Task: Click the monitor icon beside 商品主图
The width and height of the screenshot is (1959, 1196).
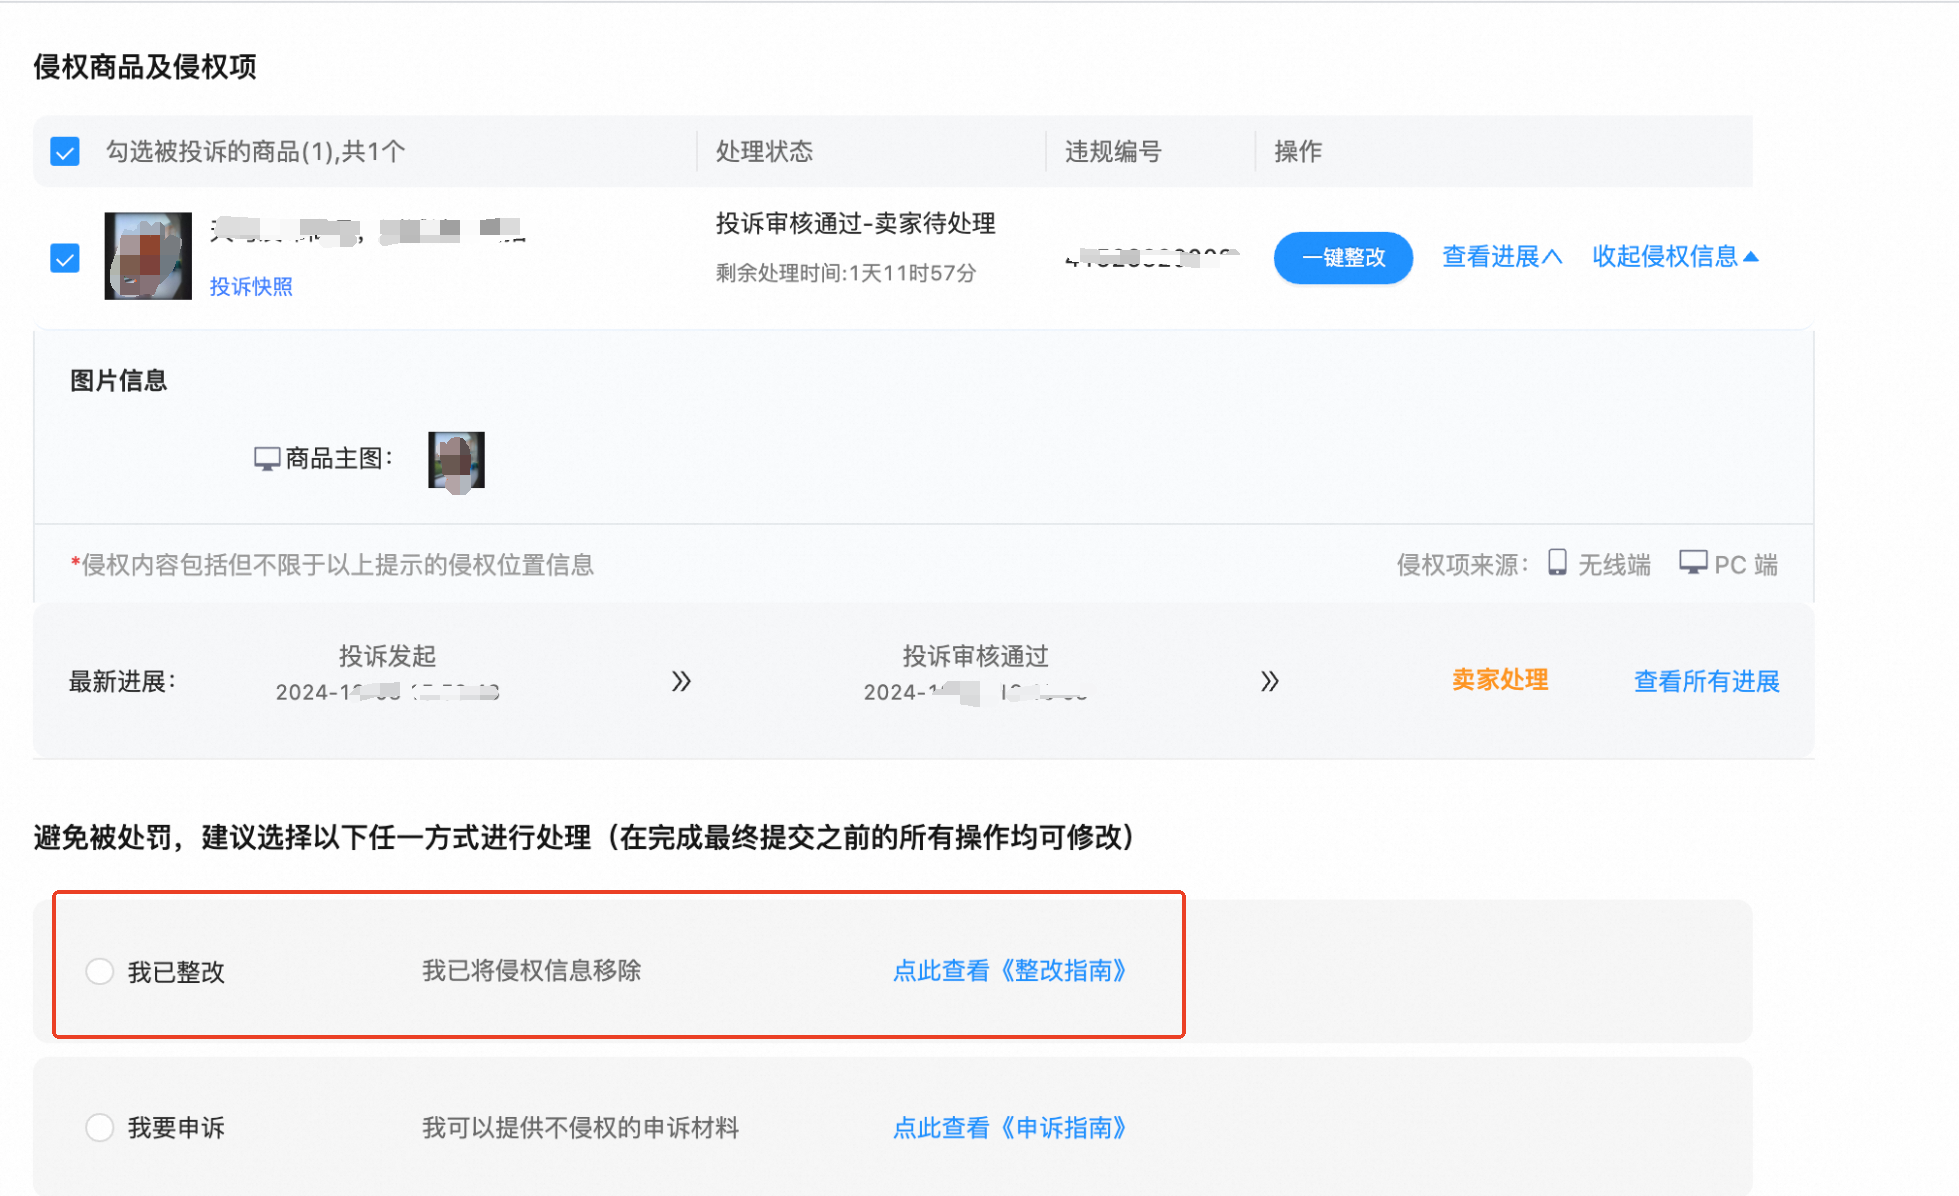Action: [267, 459]
